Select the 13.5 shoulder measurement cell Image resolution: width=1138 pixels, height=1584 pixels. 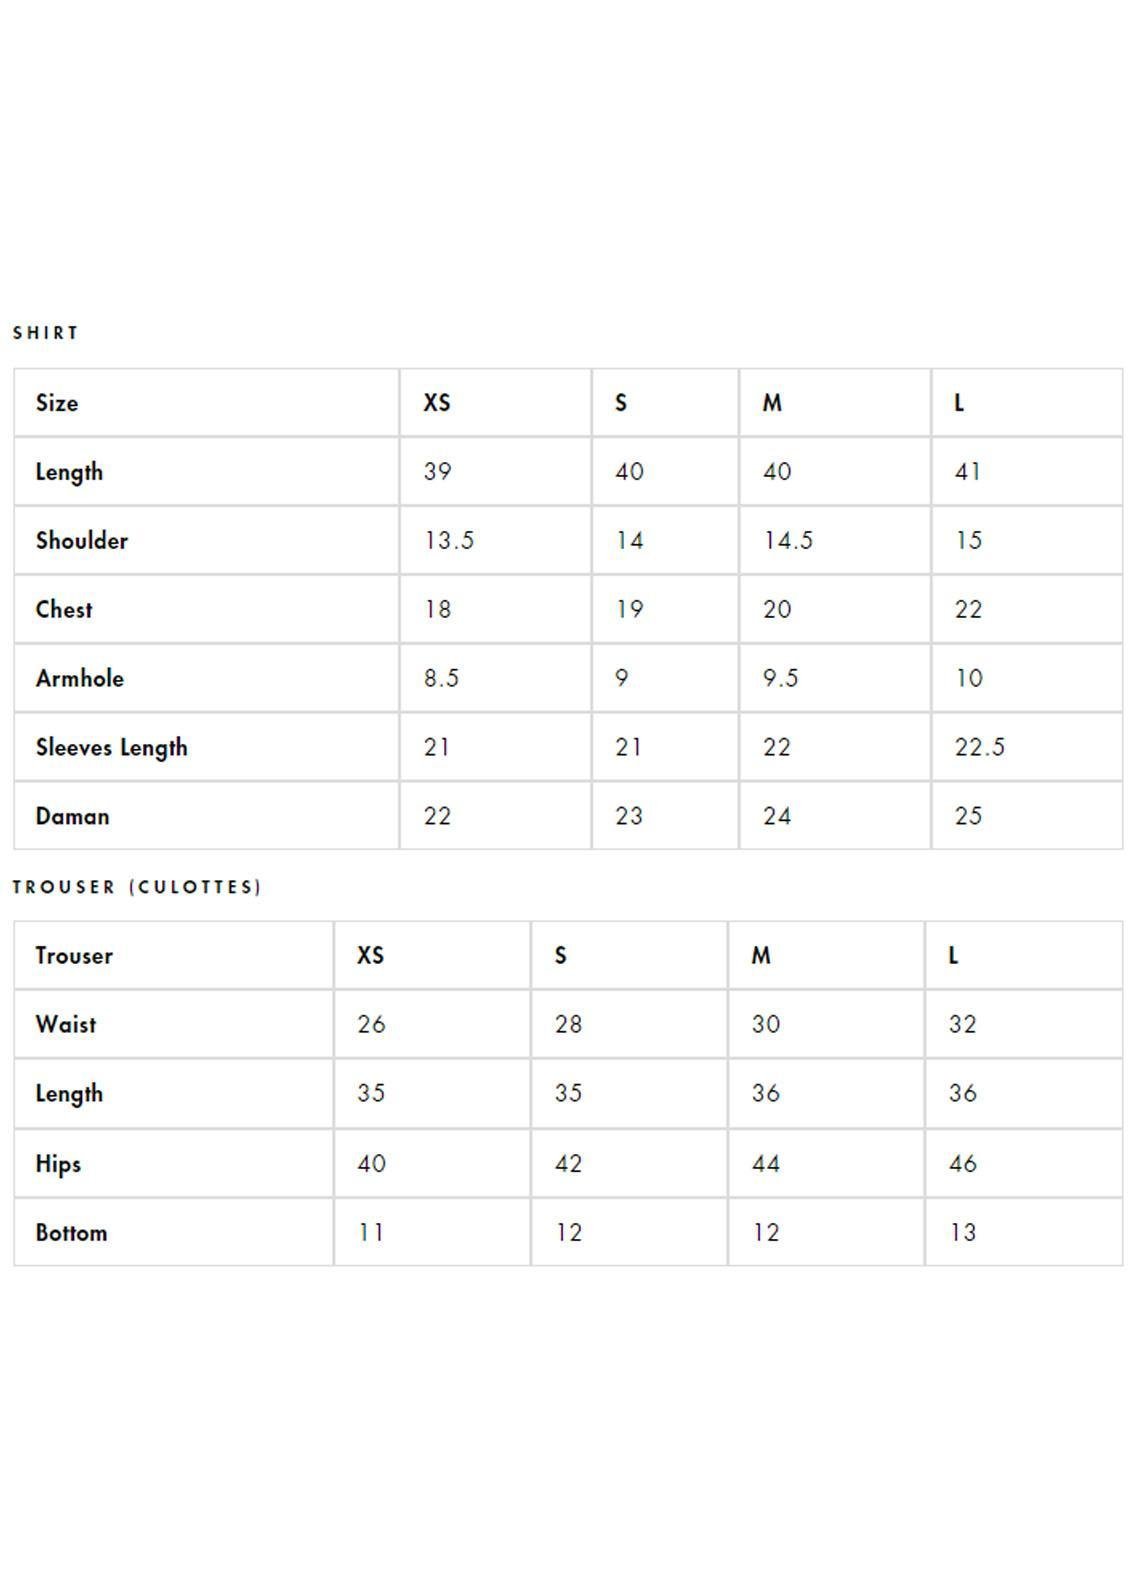[x=449, y=541]
